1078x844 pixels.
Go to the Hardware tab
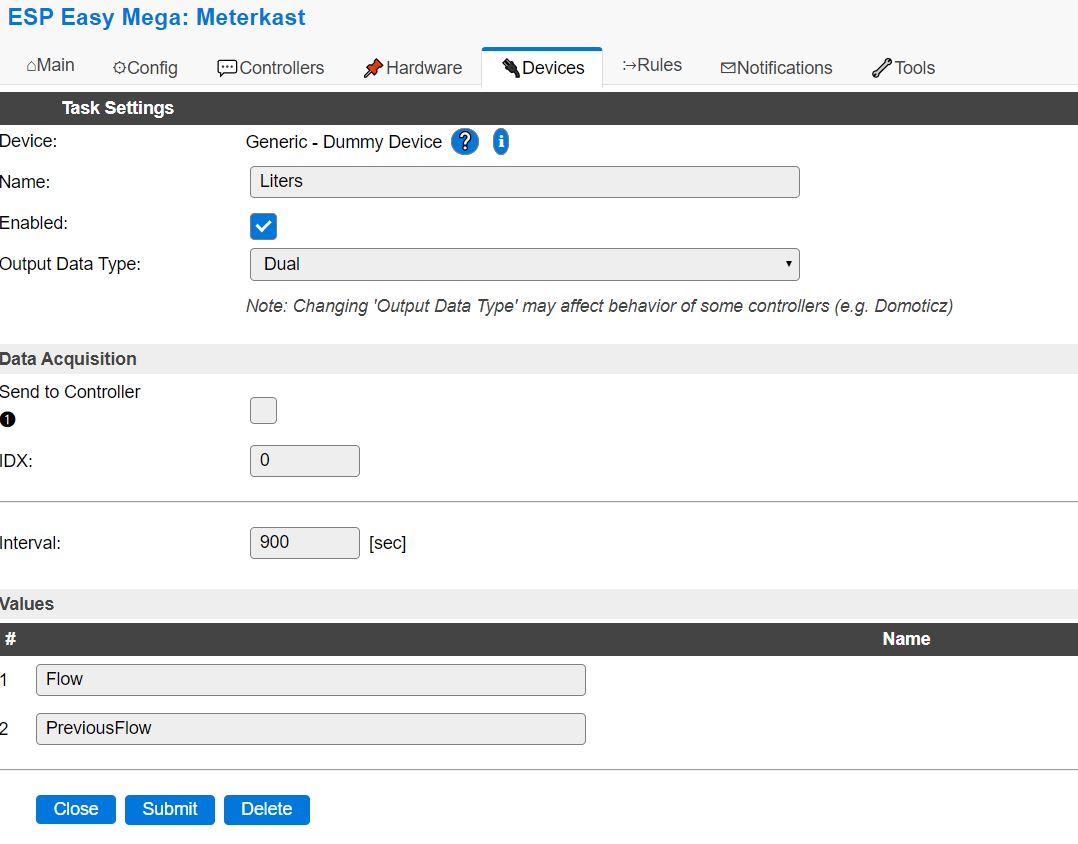tap(412, 68)
